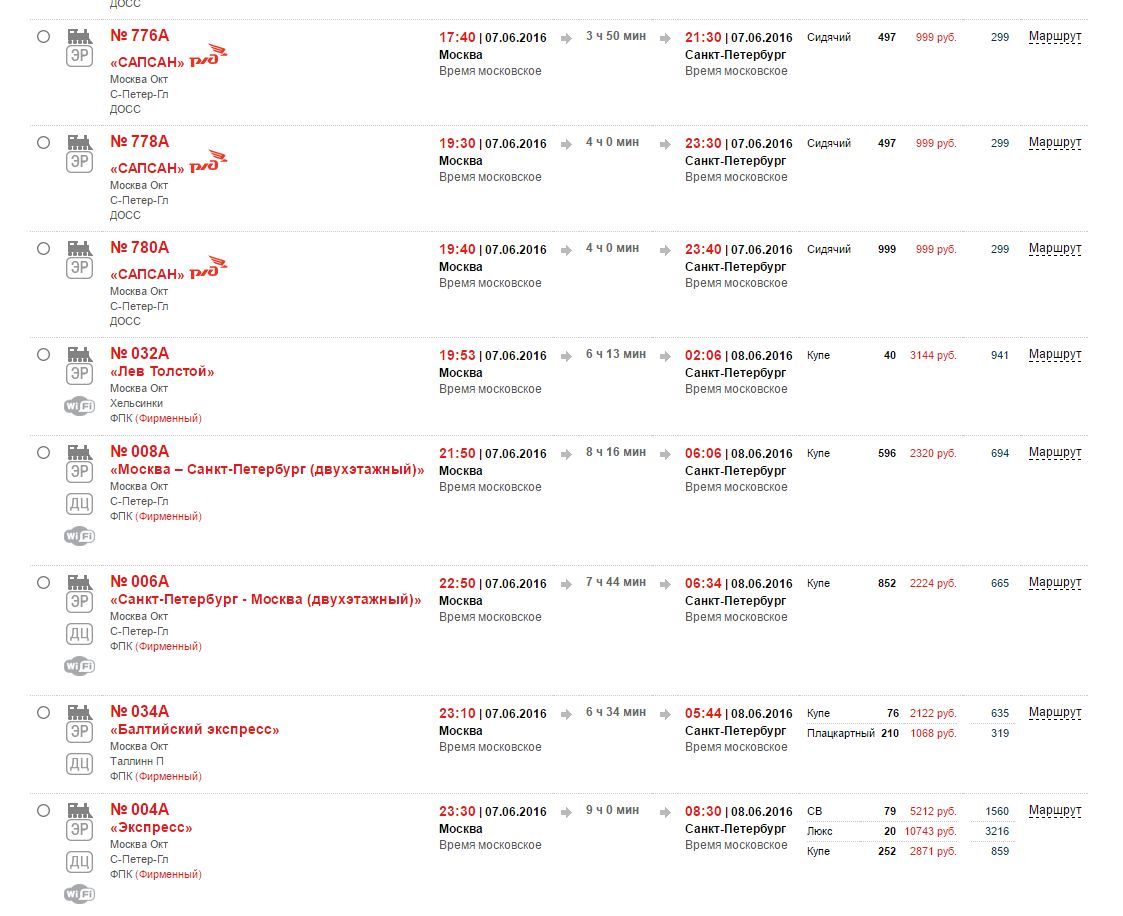Click Плацкартный 1068 руб. price on train 034А

pos(932,734)
